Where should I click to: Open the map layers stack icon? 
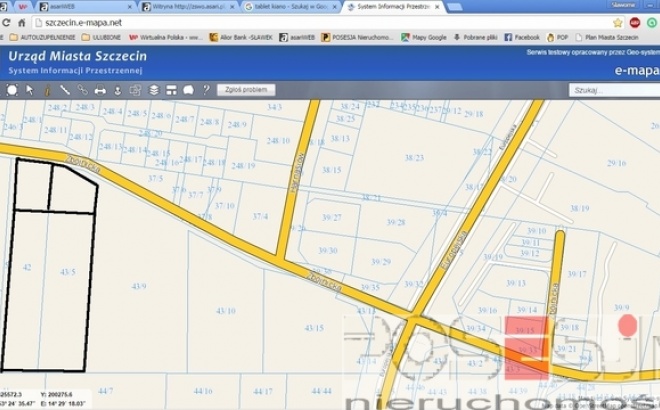[x=154, y=90]
